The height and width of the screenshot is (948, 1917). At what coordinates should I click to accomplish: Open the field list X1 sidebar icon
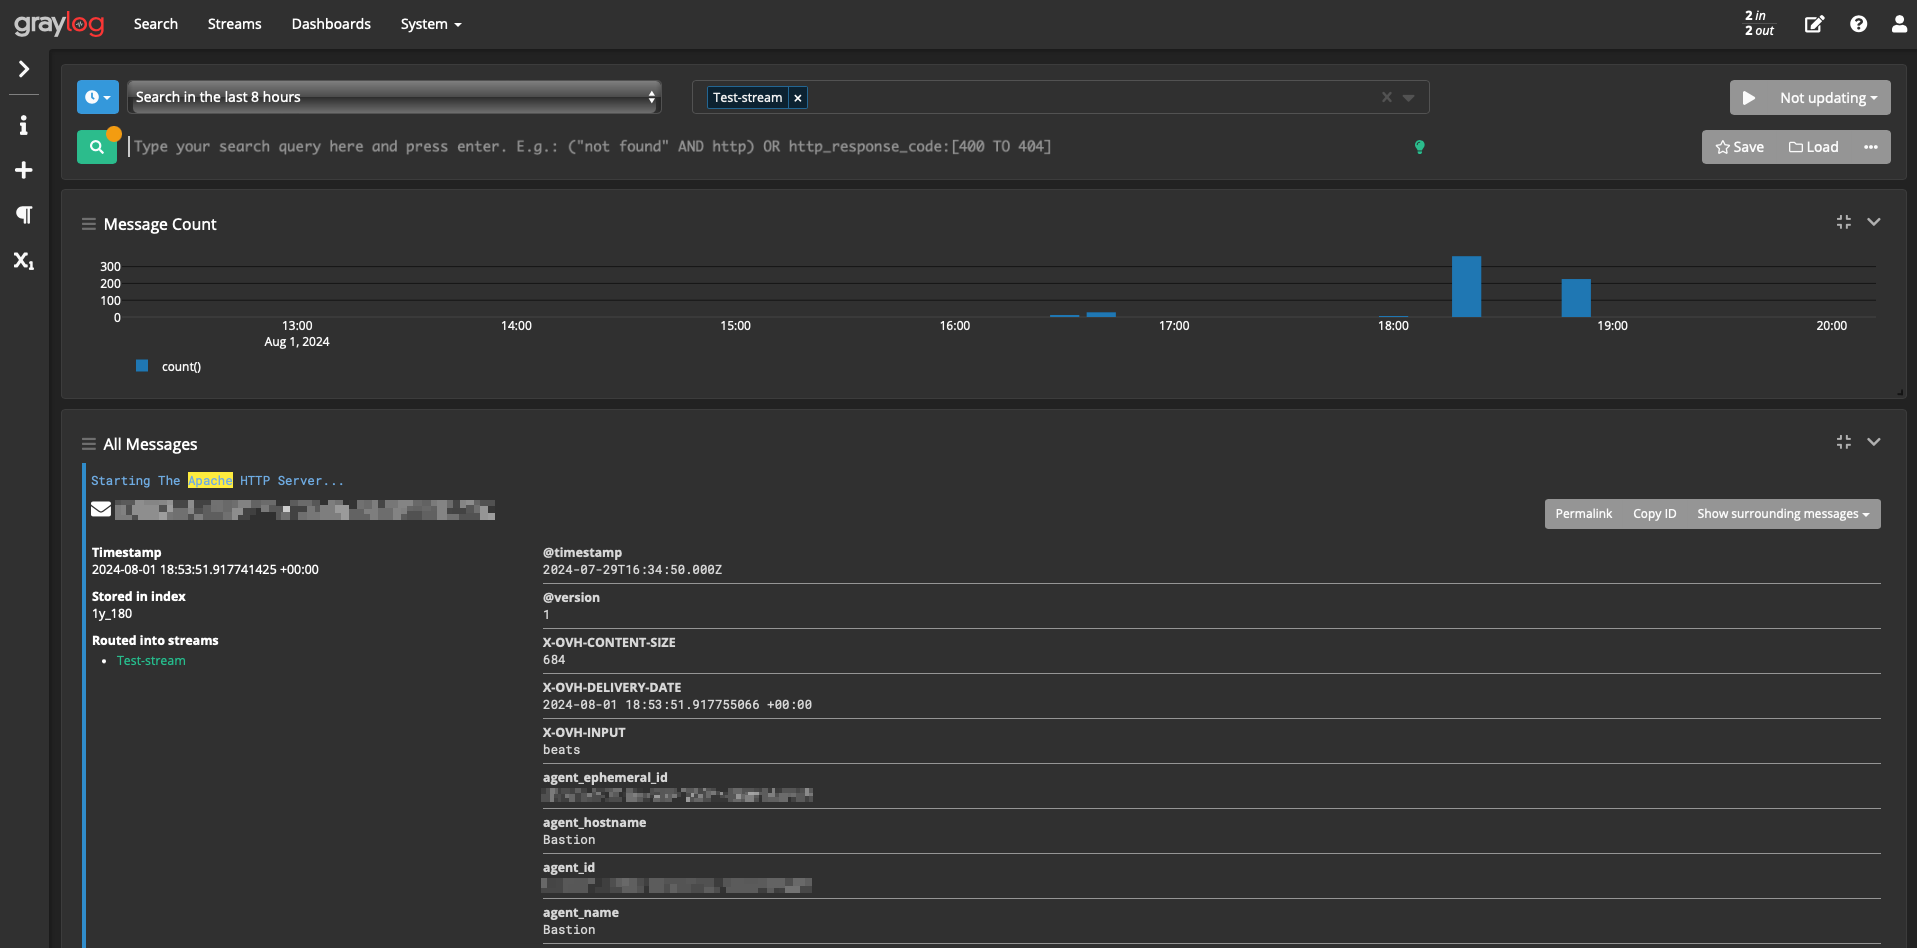pyautogui.click(x=24, y=261)
